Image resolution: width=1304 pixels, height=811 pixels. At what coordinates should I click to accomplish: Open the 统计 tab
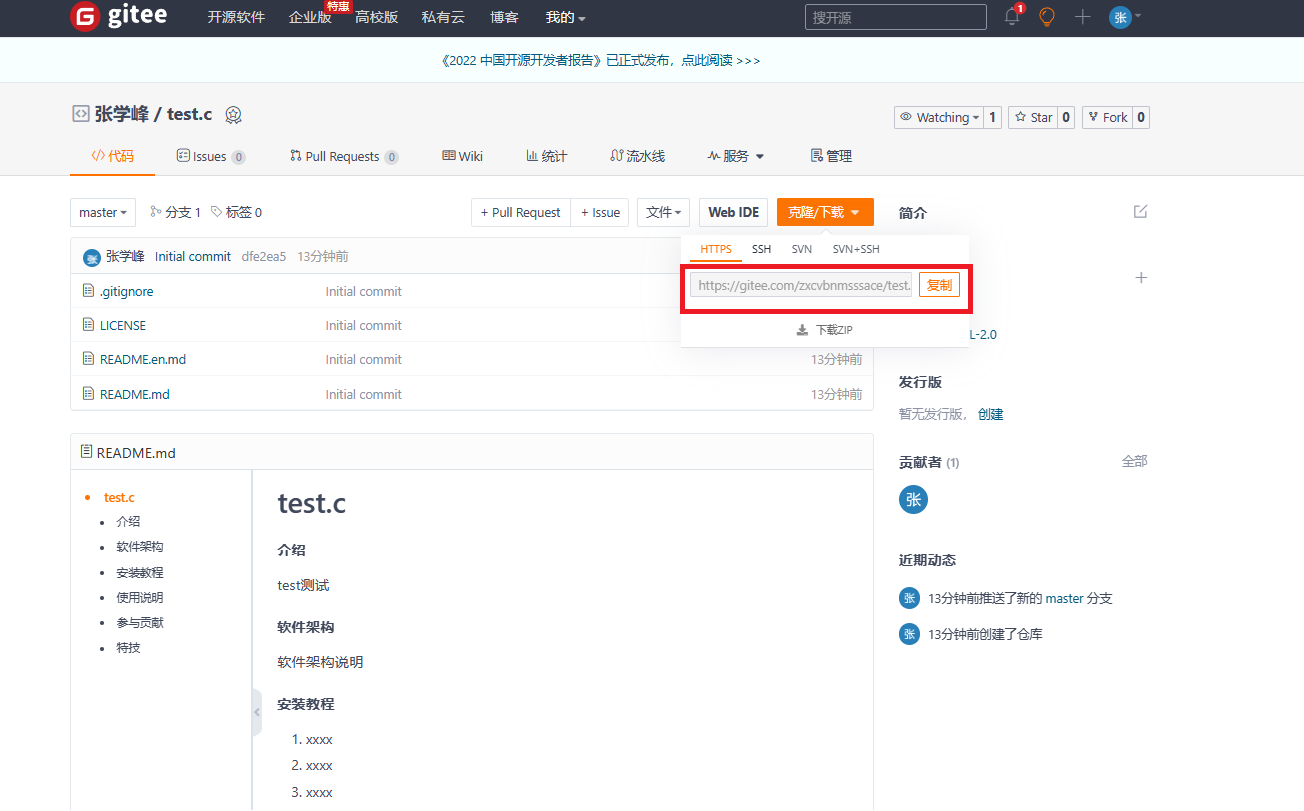[x=546, y=156]
